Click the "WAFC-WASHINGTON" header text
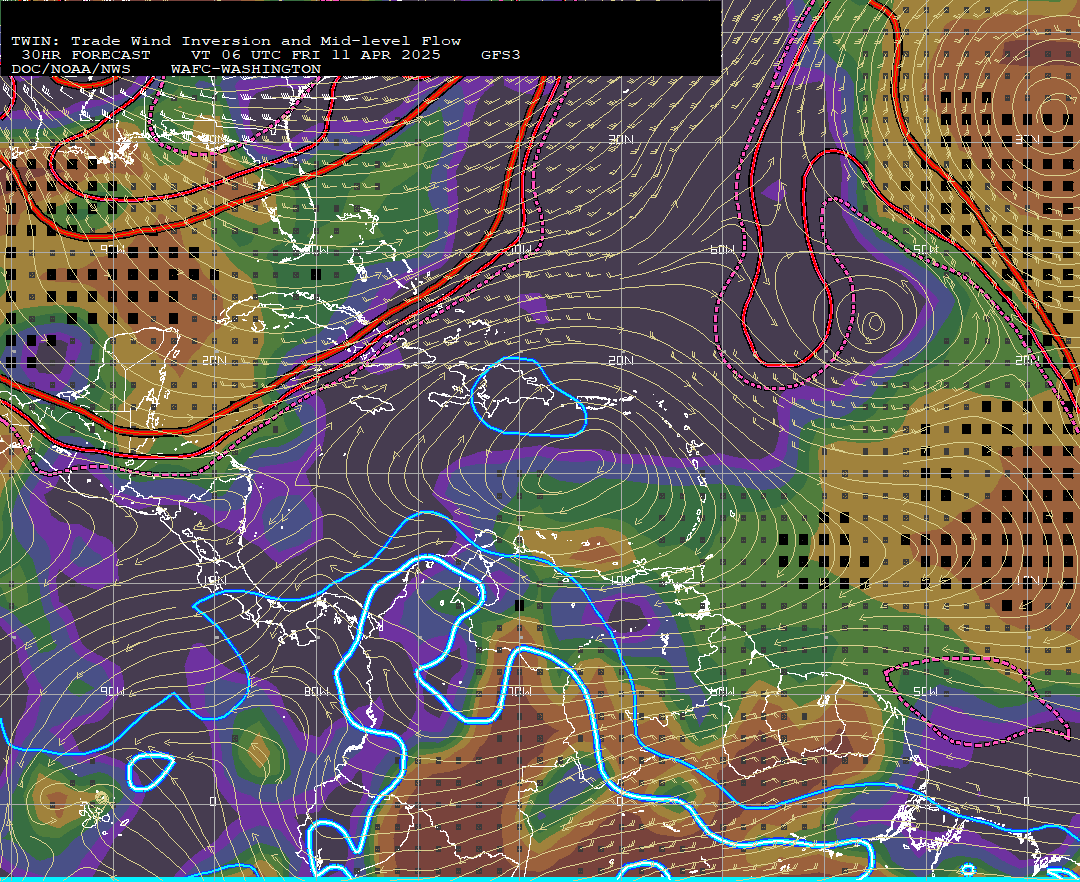The image size is (1080, 882). click(x=246, y=69)
